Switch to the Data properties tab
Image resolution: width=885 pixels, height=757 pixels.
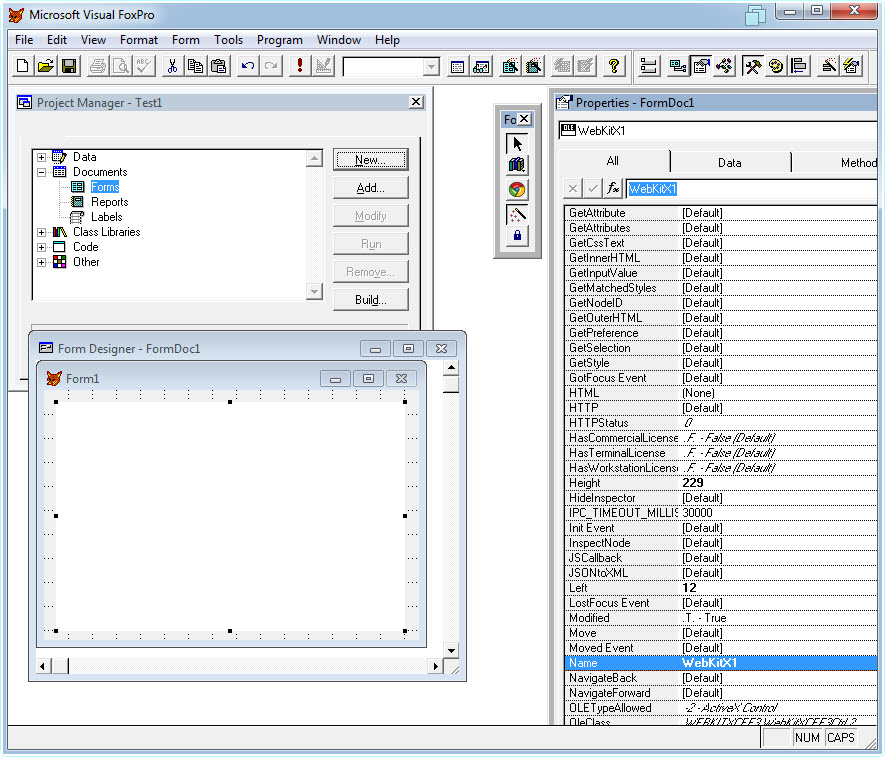click(729, 163)
